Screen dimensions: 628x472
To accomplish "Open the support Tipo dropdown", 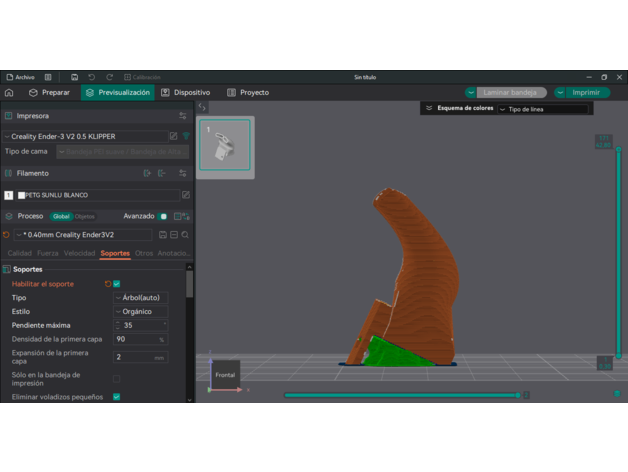I will tap(141, 298).
